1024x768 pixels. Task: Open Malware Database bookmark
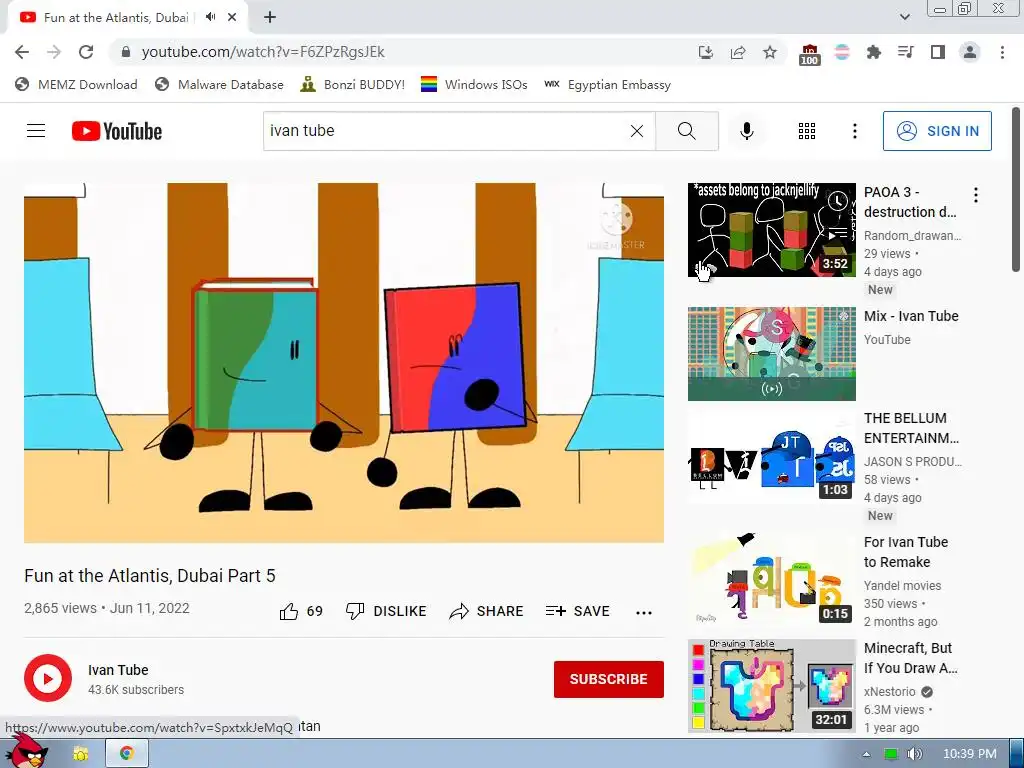tap(219, 85)
